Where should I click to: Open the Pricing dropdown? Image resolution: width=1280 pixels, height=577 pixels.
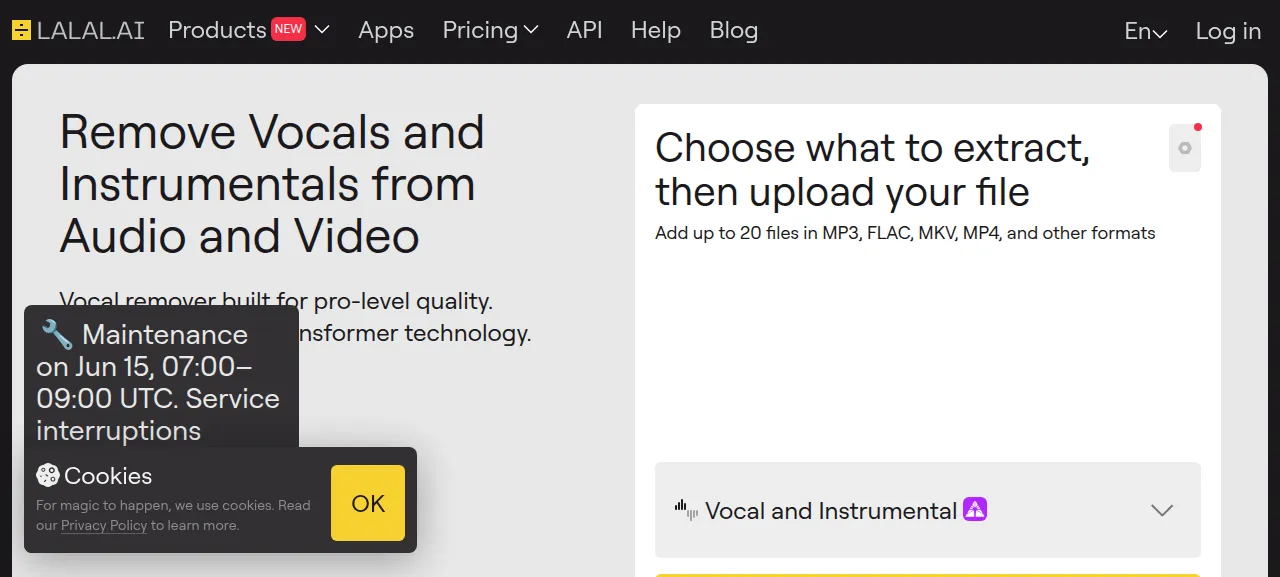[490, 30]
